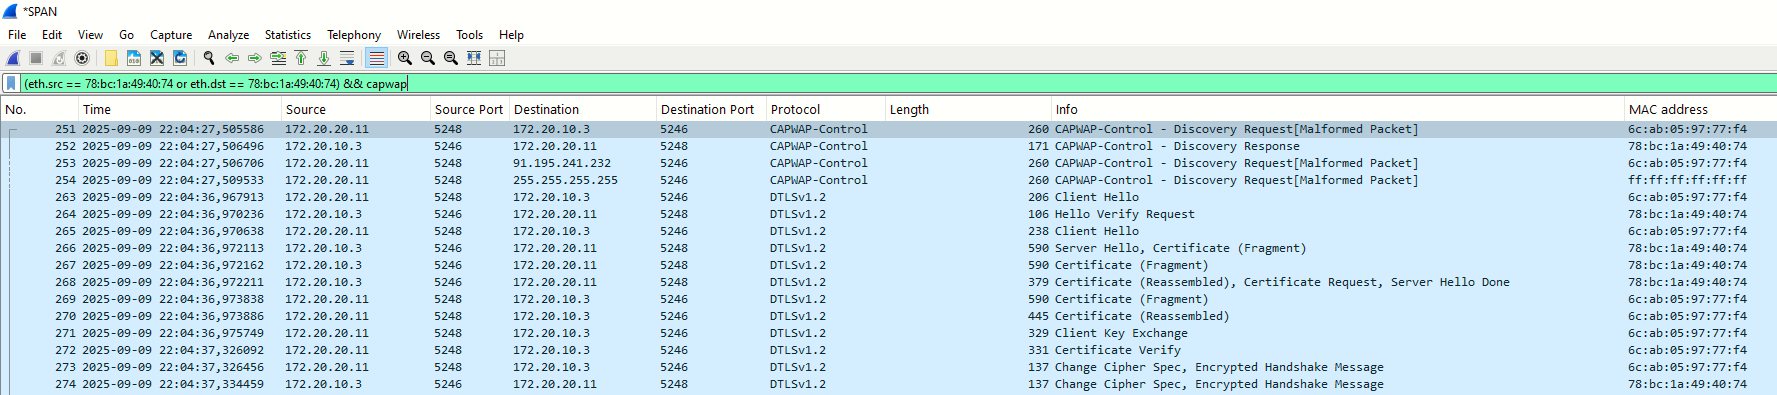Image resolution: width=1777 pixels, height=395 pixels.
Task: Select packet 253 destined to 91.195.241.232
Action: (888, 163)
